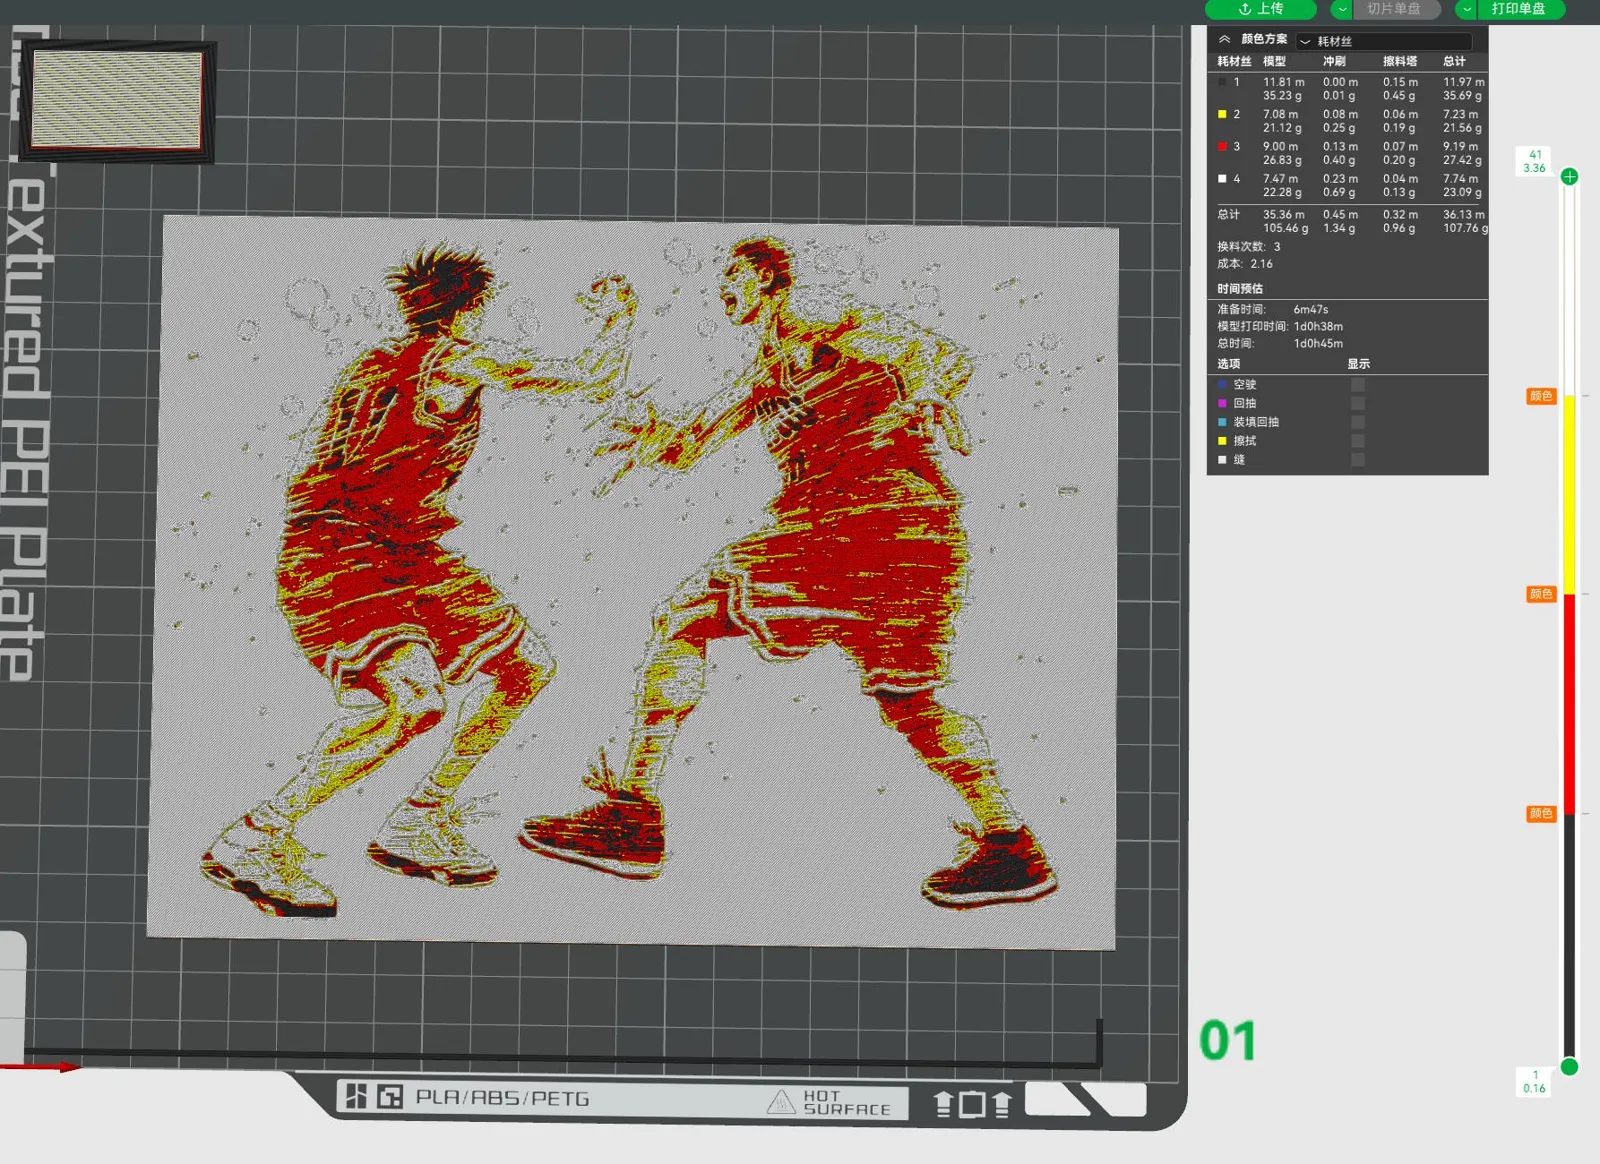Click the 冲刷 column header
This screenshot has width=1600, height=1164.
coord(1335,61)
